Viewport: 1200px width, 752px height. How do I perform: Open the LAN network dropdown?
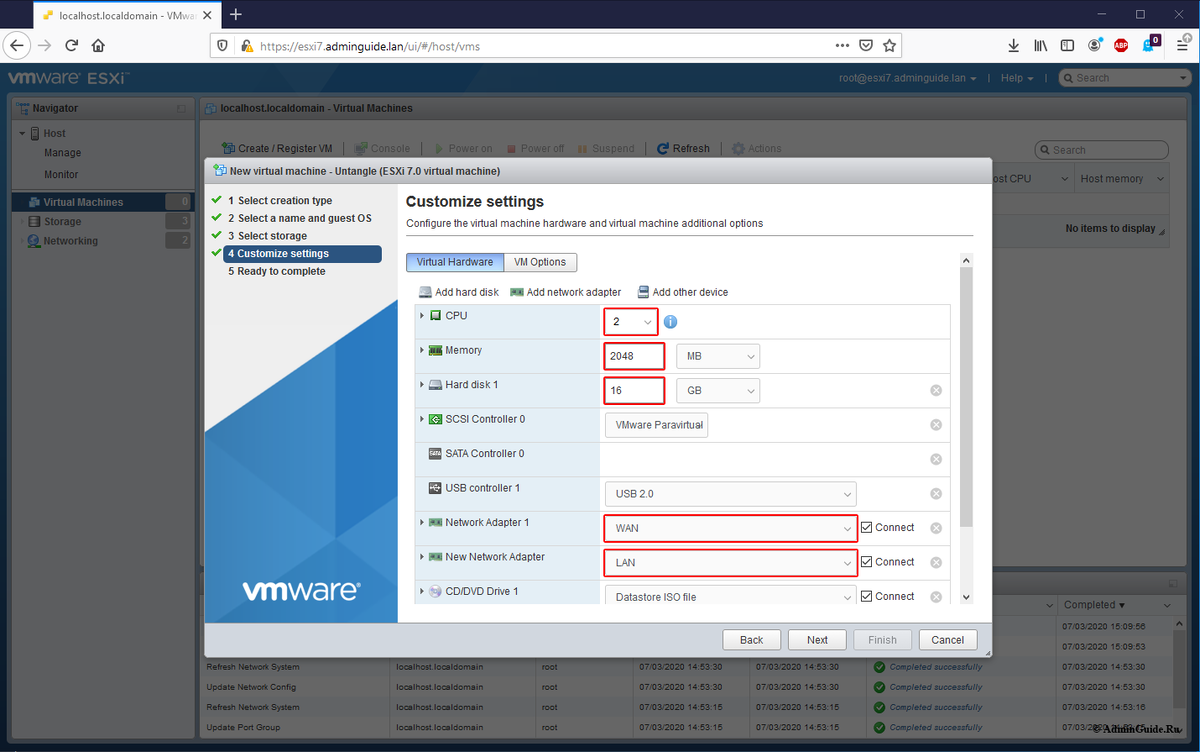(x=730, y=562)
